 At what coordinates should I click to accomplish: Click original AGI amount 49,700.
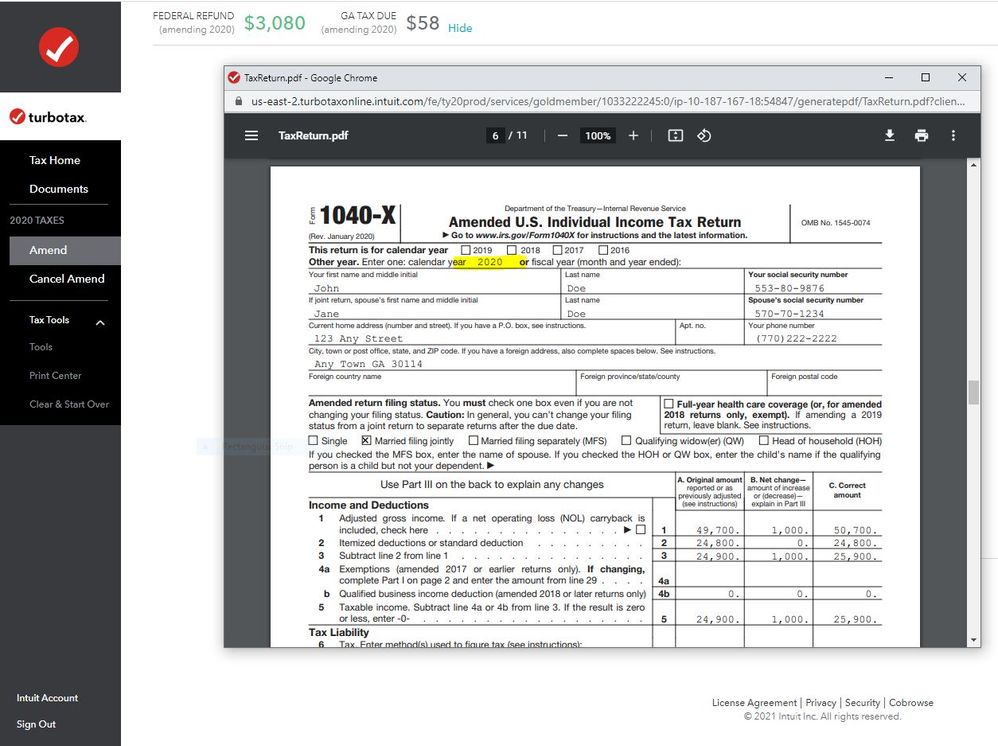[x=717, y=530]
